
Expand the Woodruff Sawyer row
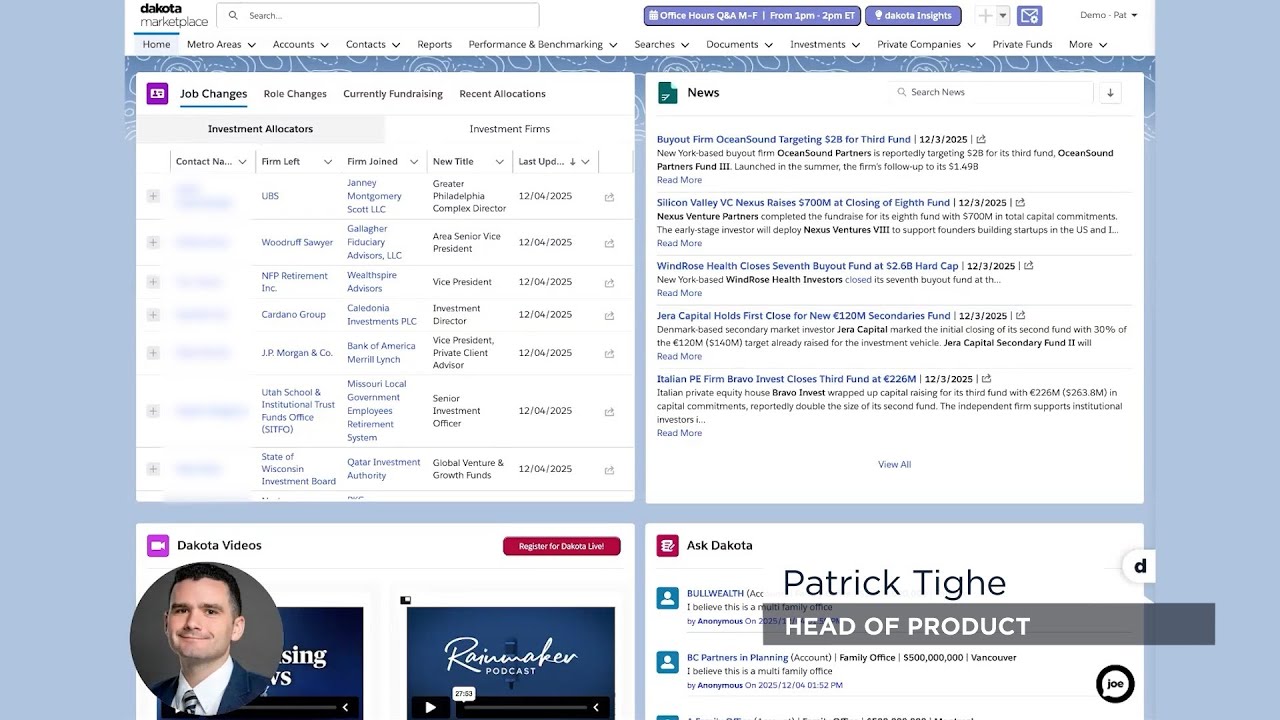pyautogui.click(x=153, y=242)
